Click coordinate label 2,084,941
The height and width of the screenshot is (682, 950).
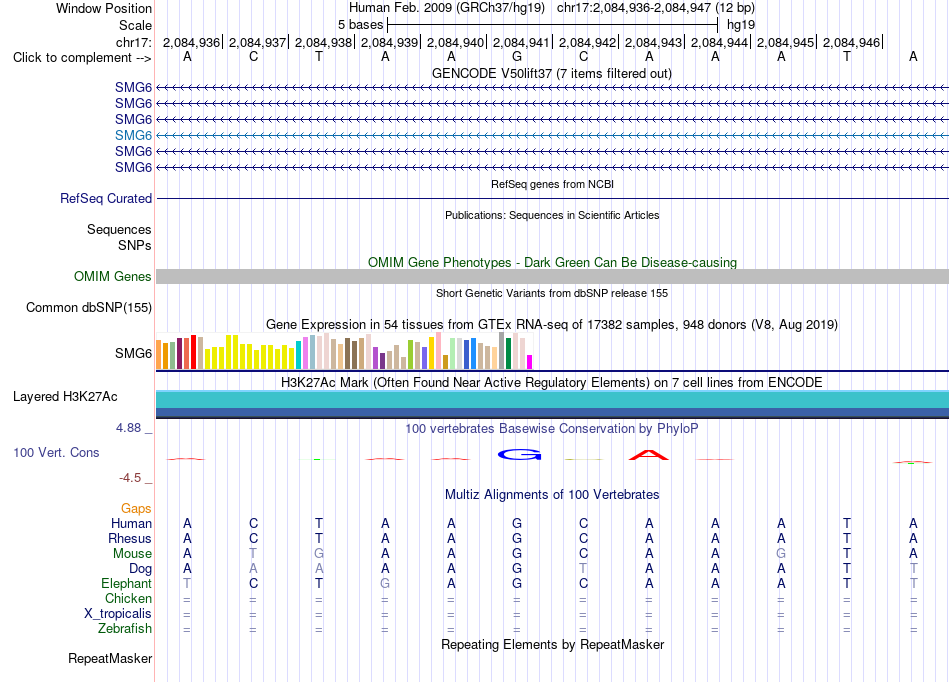(x=521, y=42)
